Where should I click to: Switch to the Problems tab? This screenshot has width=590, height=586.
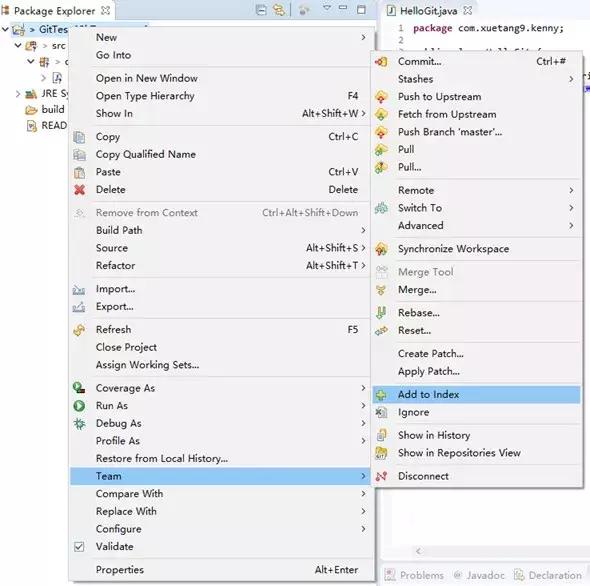(x=415, y=575)
